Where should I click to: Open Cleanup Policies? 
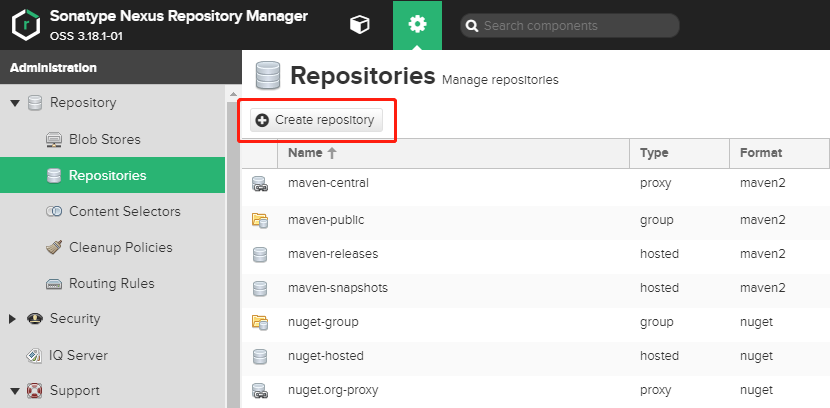point(121,248)
